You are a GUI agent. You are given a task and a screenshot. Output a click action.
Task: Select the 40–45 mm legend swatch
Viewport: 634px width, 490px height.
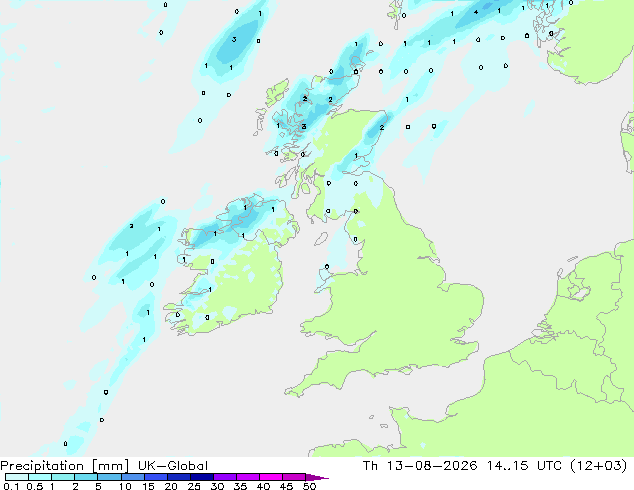[271, 477]
